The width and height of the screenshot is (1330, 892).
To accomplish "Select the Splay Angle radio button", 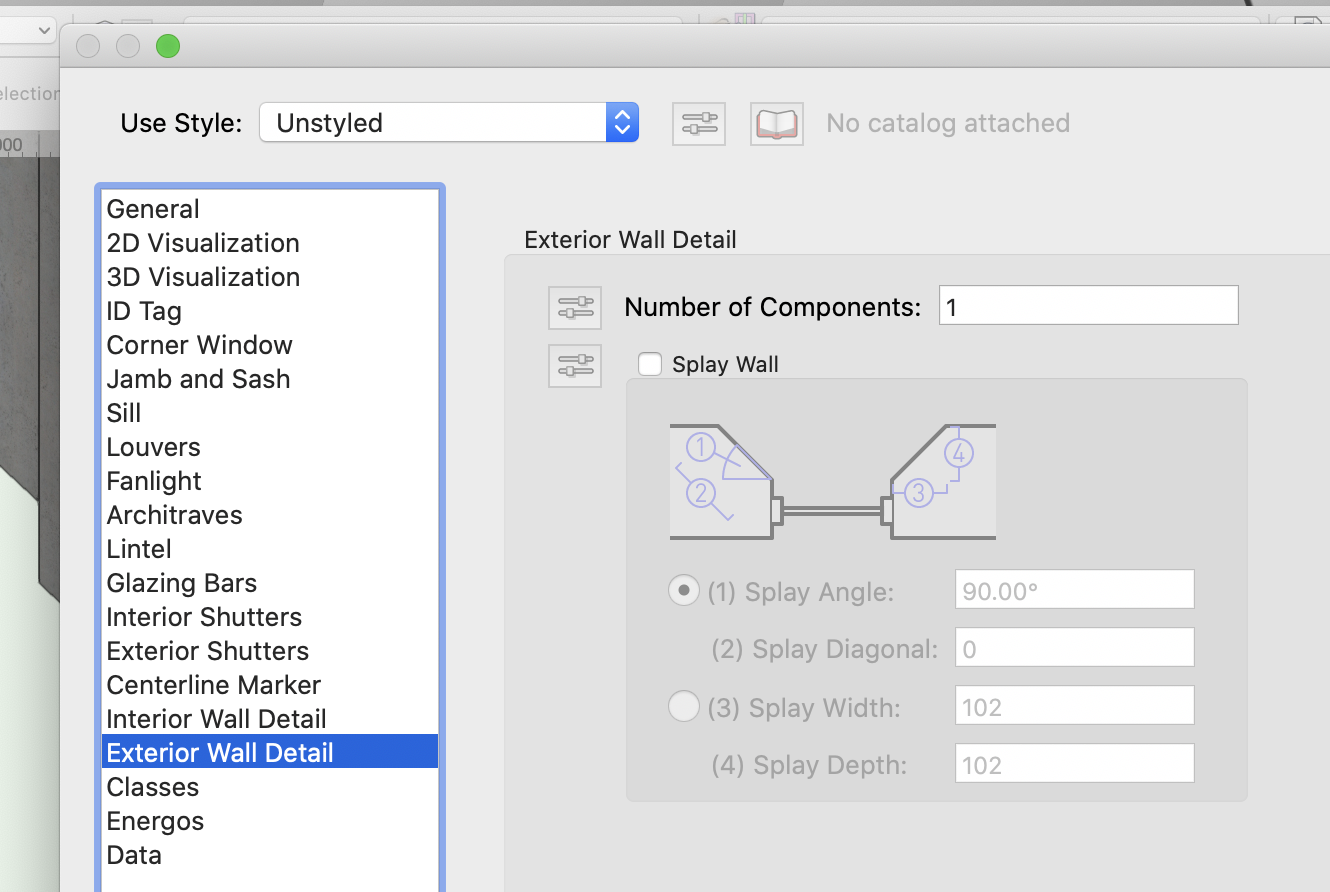I will tap(684, 590).
